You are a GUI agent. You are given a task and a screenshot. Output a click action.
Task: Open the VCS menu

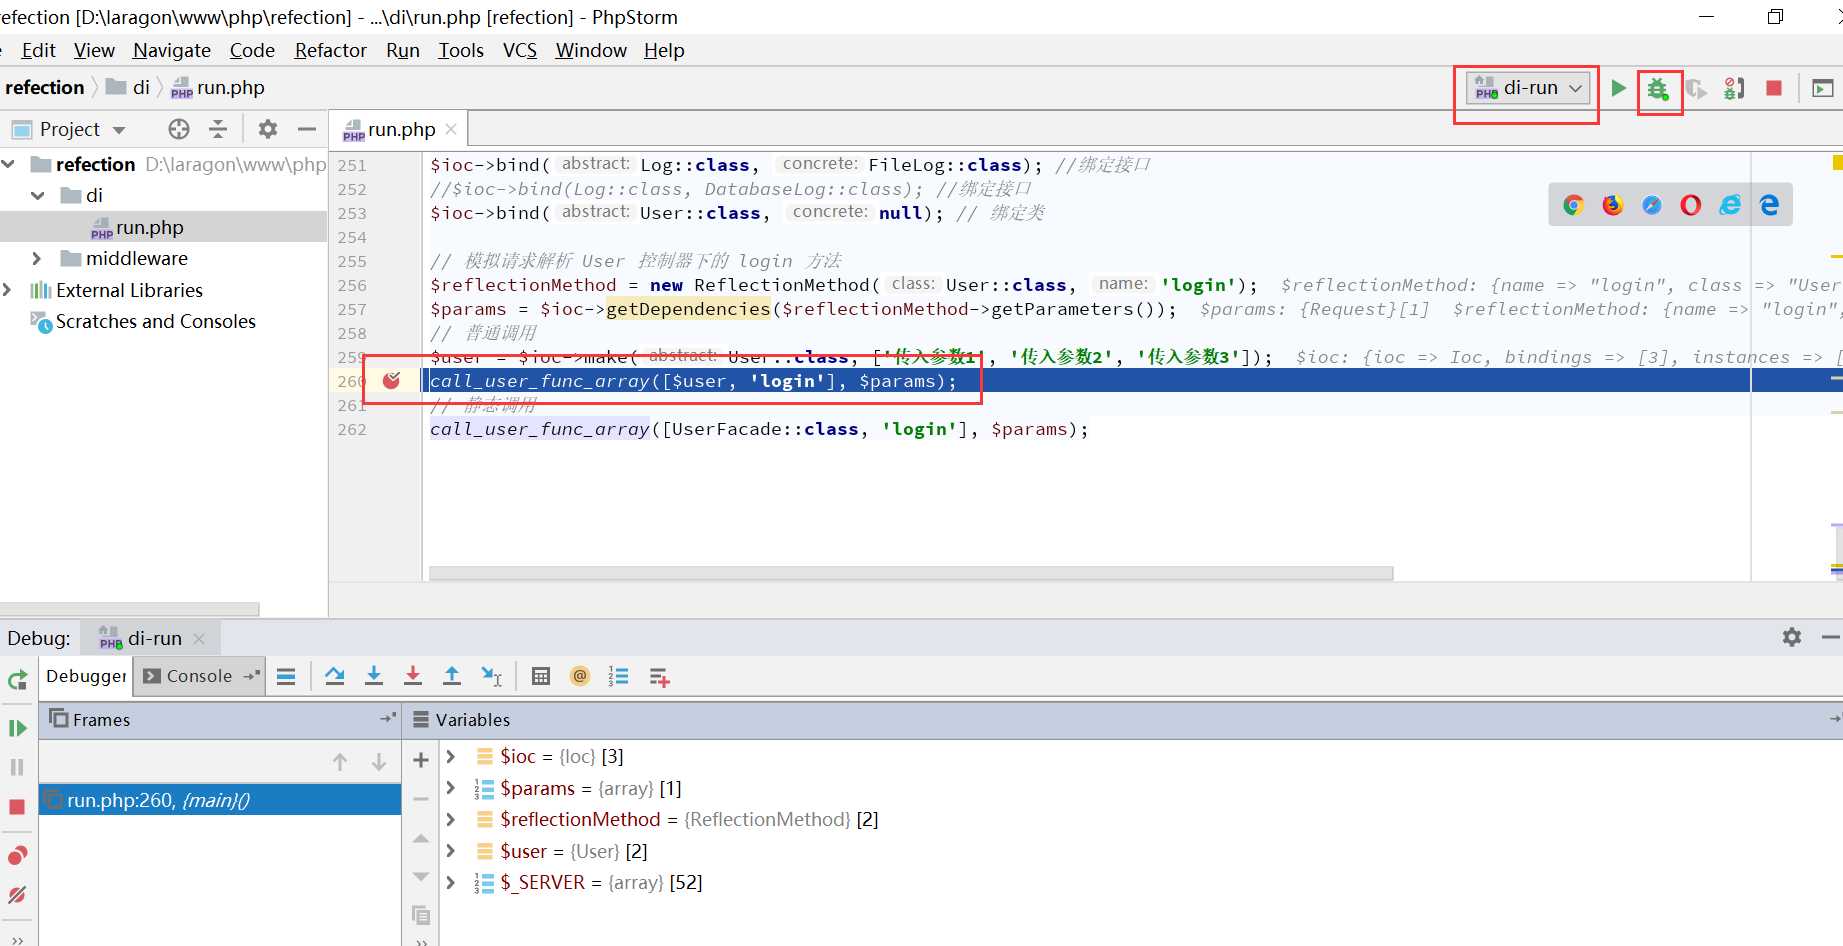520,50
